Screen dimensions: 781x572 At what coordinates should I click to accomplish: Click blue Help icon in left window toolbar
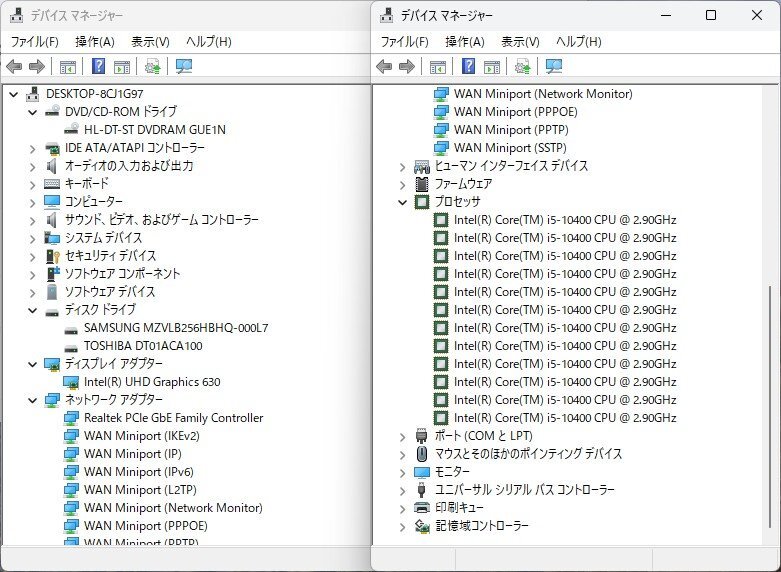click(99, 66)
